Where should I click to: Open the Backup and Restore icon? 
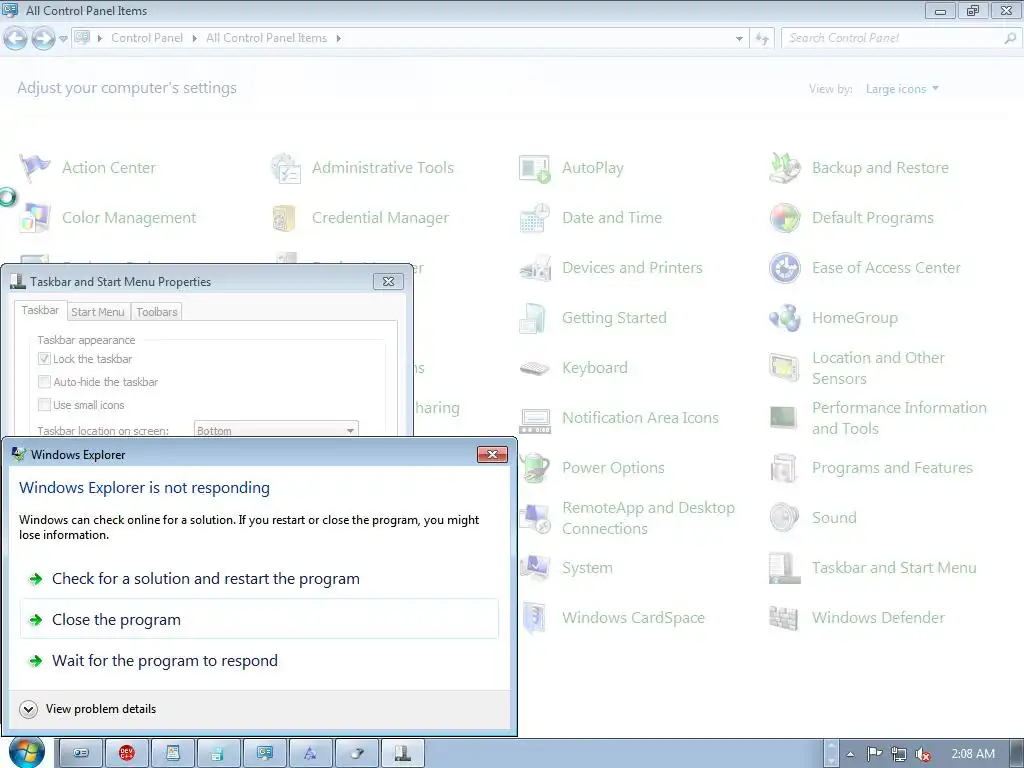tap(784, 168)
